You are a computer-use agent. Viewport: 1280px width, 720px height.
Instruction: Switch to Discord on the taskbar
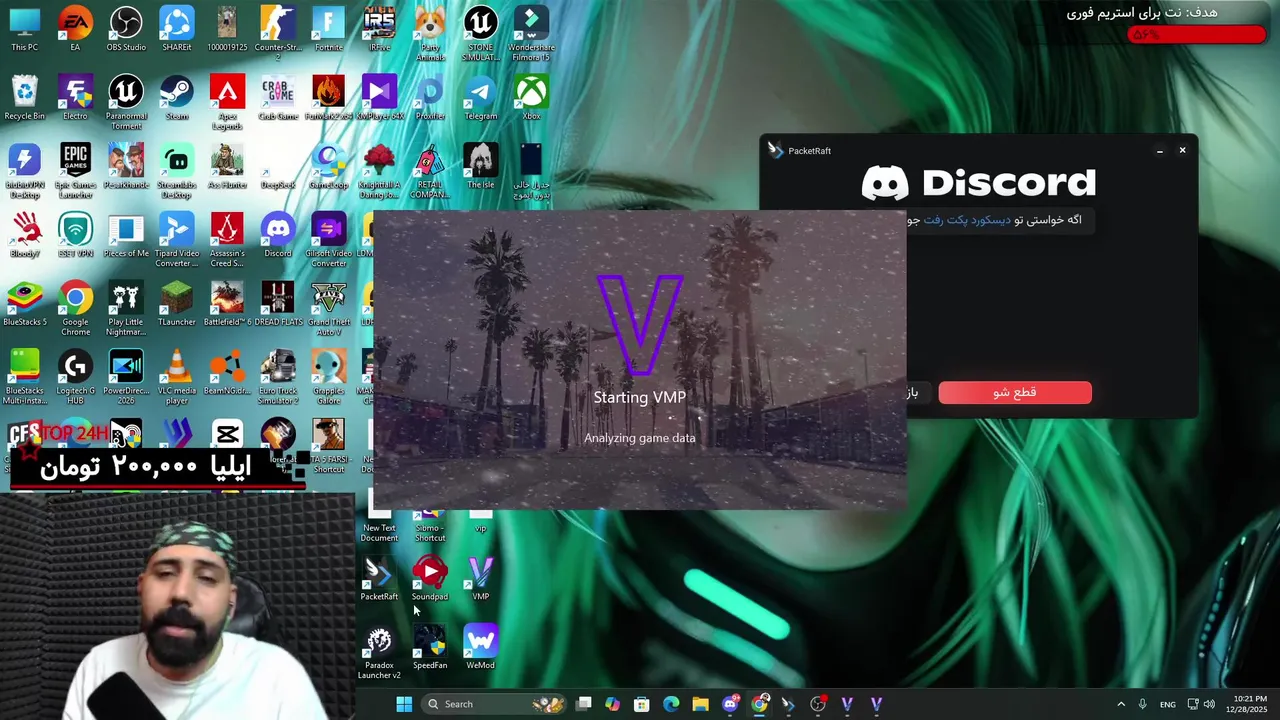pyautogui.click(x=730, y=704)
